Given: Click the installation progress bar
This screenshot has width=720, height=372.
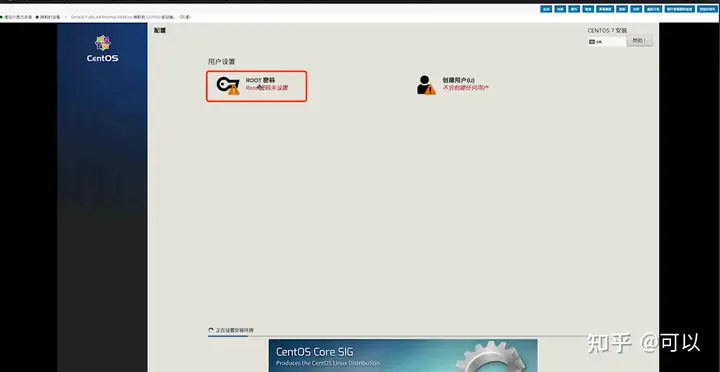Looking at the screenshot, I should (372, 336).
